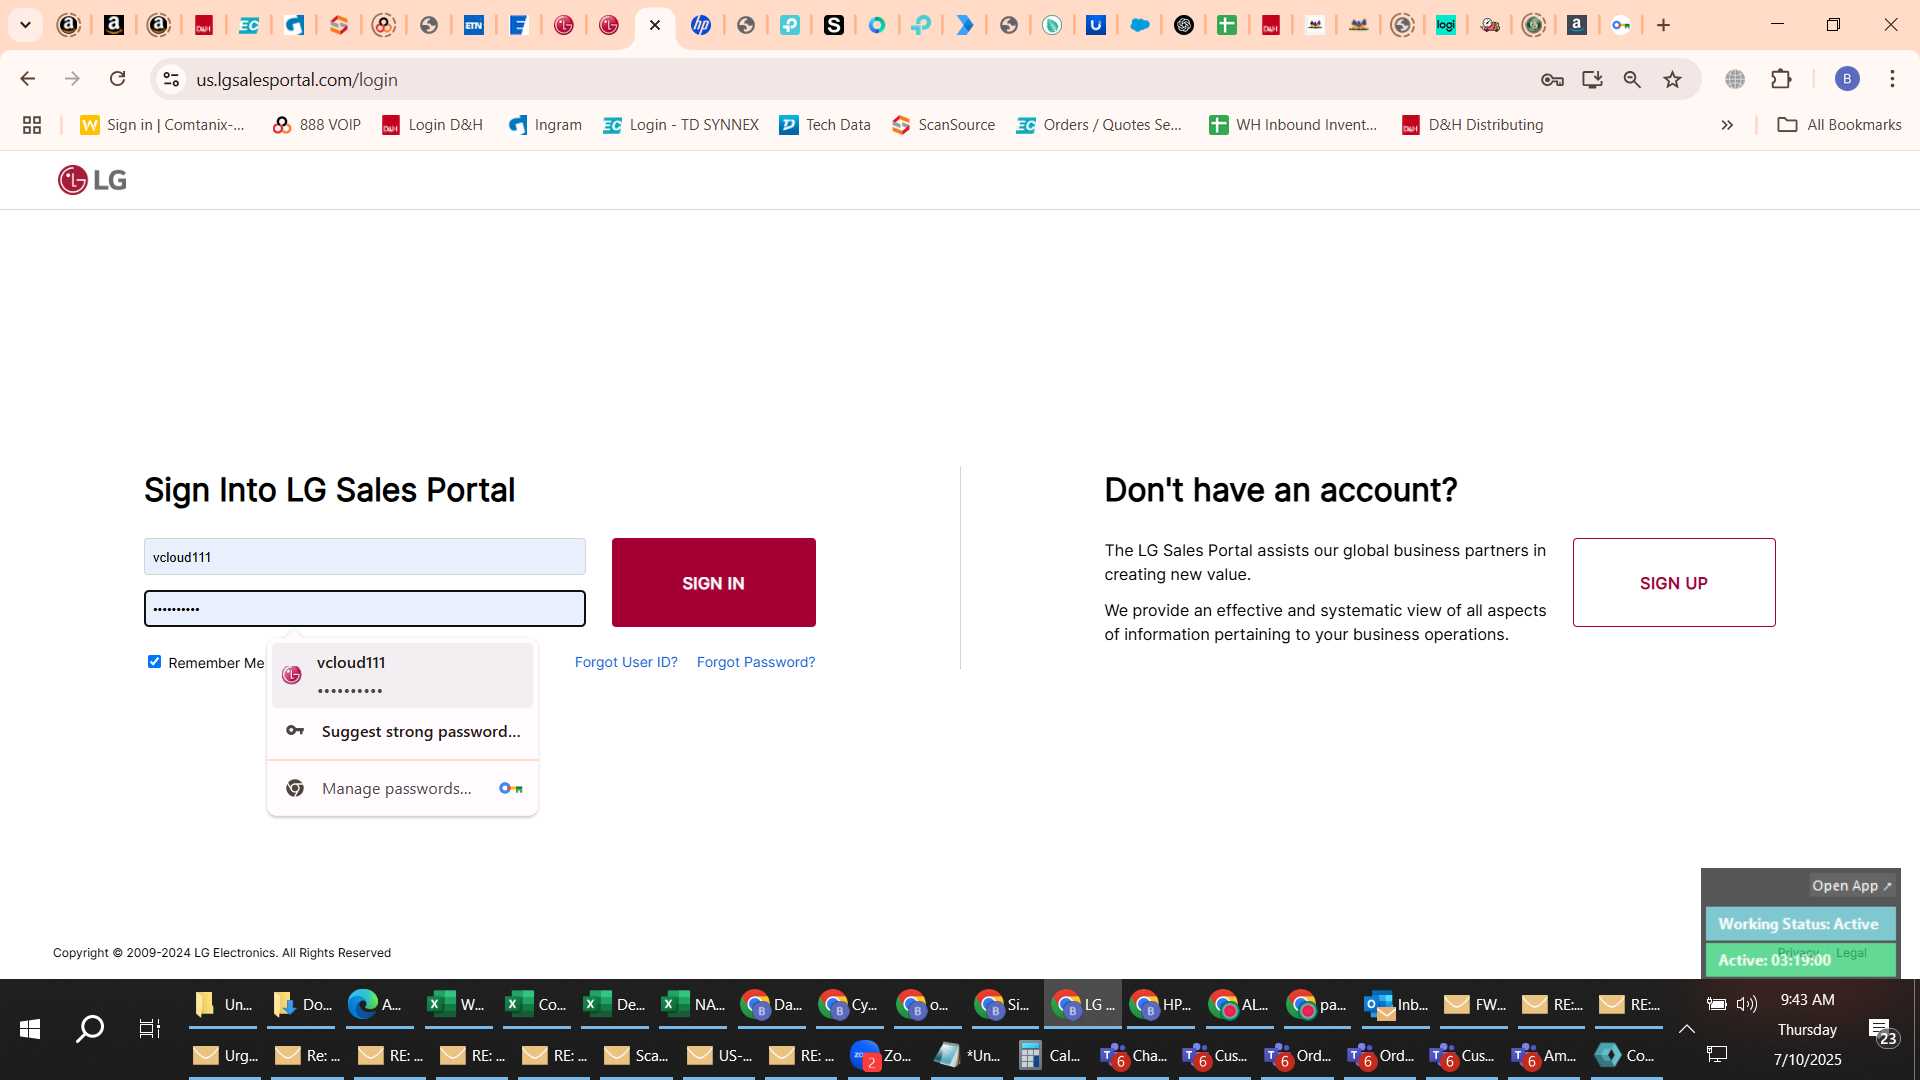
Task: Open the Notepad *Un... window on taskbar
Action: click(968, 1055)
